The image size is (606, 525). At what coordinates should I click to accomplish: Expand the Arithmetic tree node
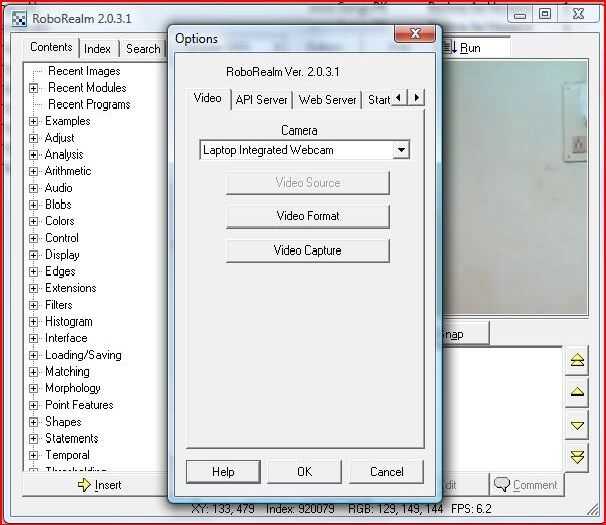(34, 171)
